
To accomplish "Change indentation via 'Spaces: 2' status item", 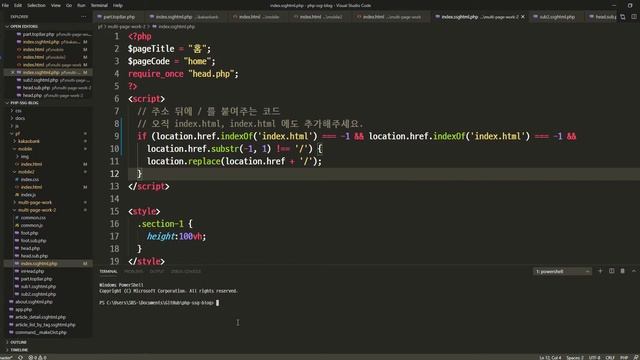I will [575, 357].
